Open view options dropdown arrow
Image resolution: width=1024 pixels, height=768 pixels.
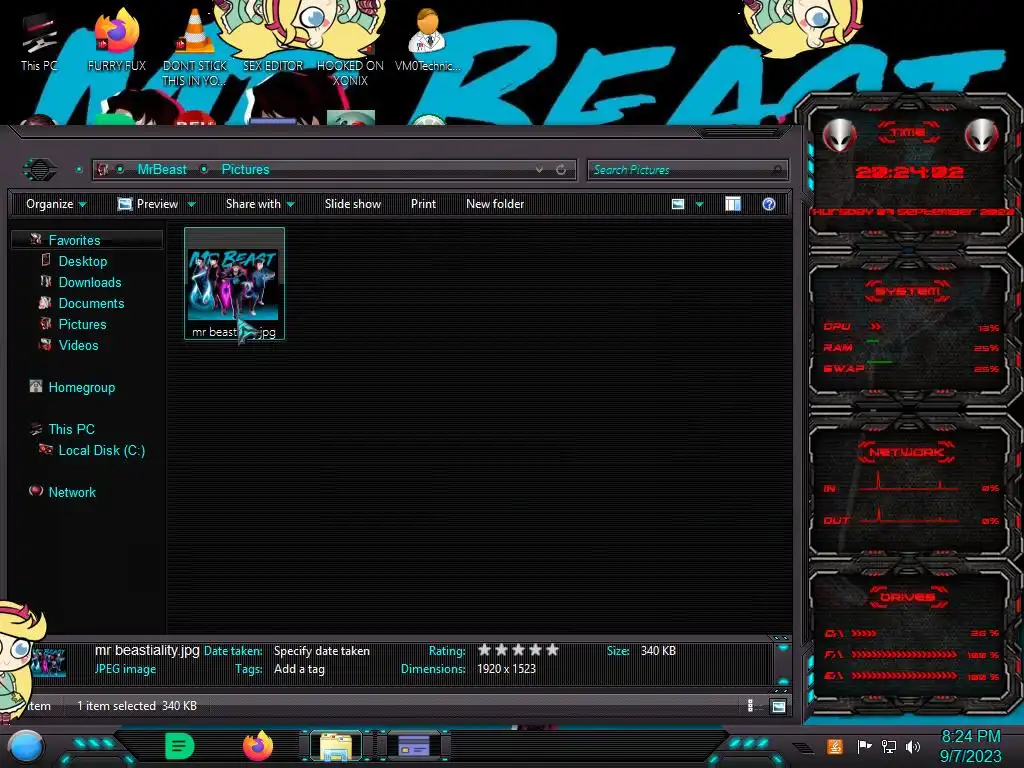(699, 204)
